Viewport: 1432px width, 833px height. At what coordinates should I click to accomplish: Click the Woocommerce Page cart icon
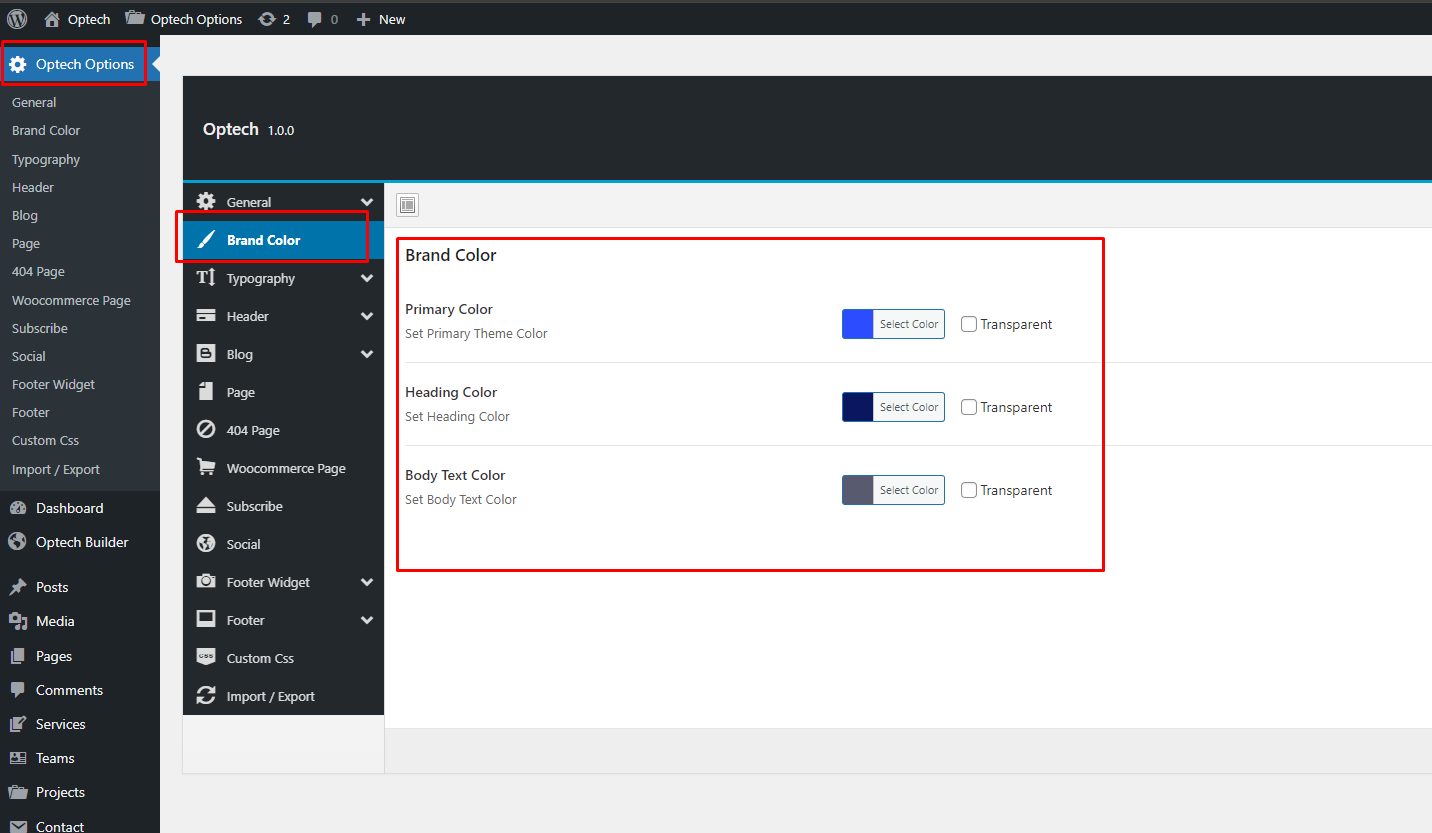click(x=206, y=468)
